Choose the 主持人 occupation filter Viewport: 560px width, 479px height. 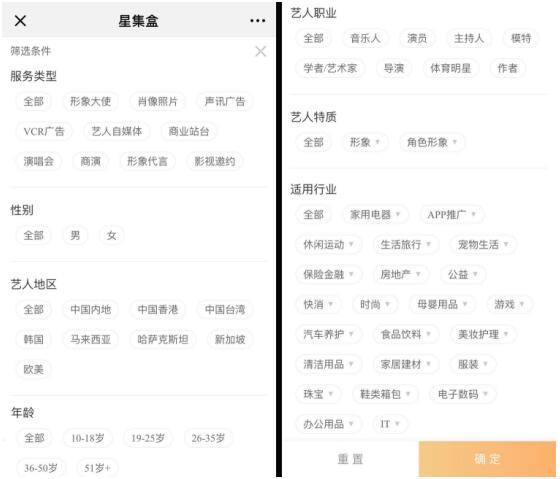(x=469, y=38)
